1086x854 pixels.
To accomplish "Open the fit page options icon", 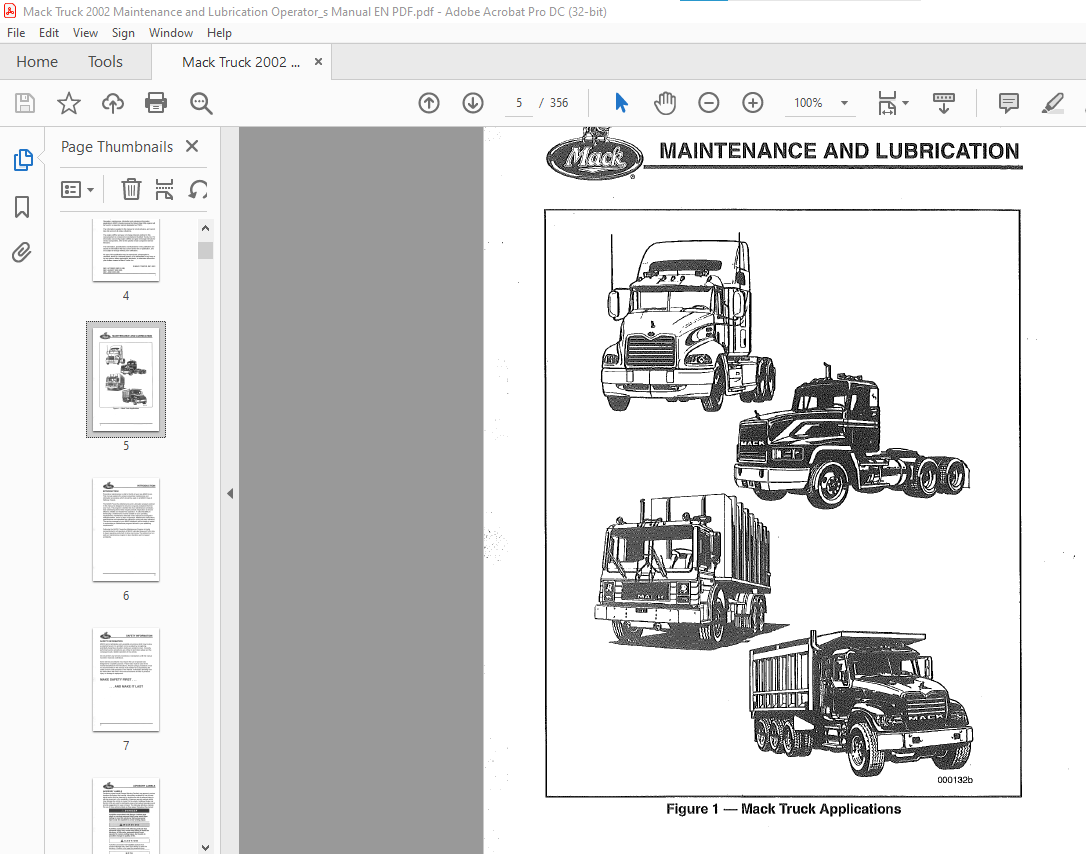I will [x=887, y=103].
